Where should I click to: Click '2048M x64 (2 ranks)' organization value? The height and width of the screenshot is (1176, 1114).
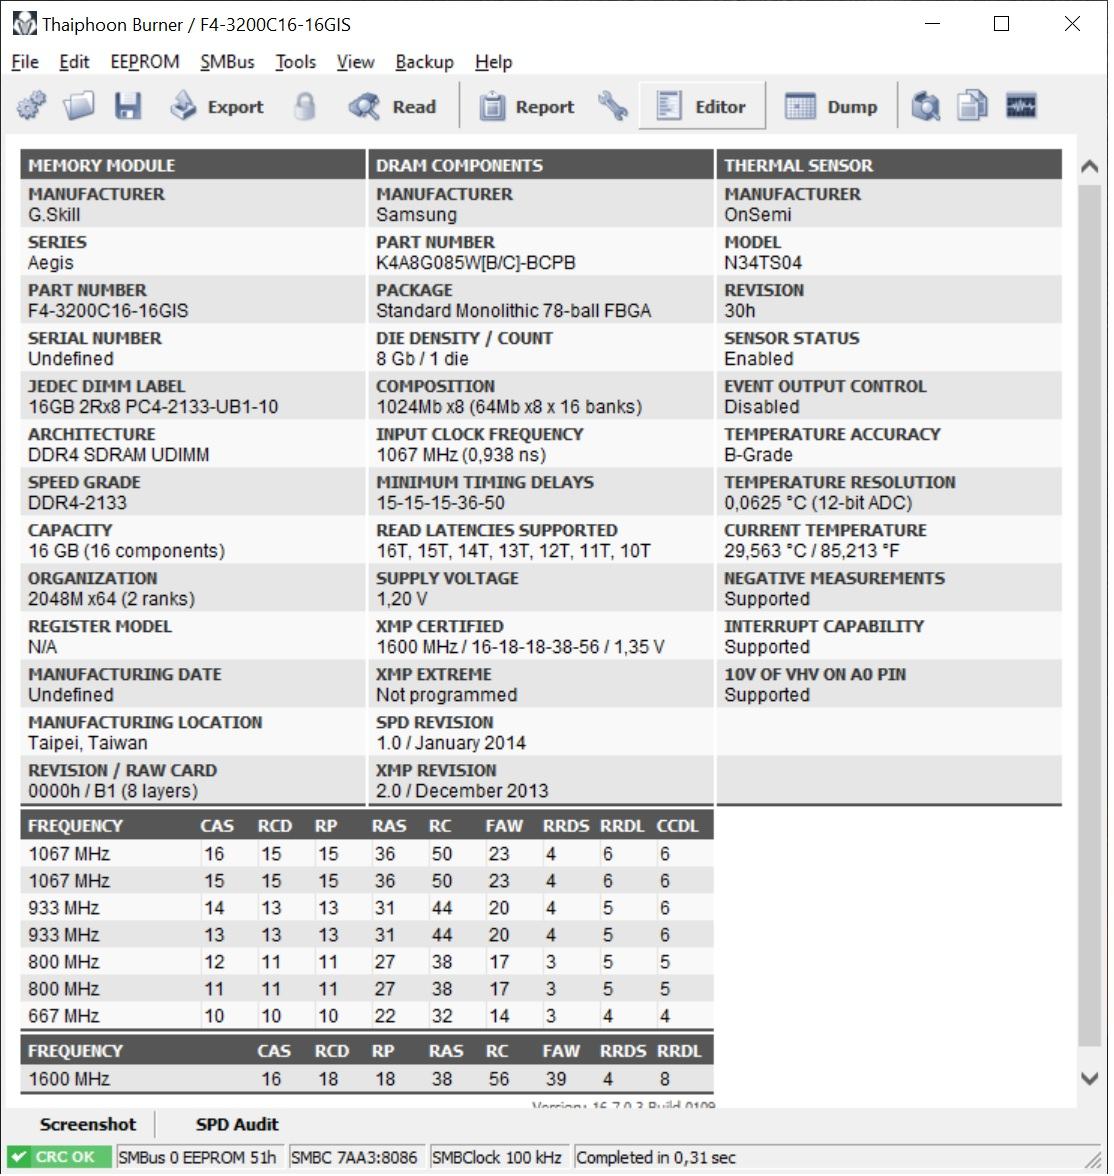pyautogui.click(x=111, y=598)
